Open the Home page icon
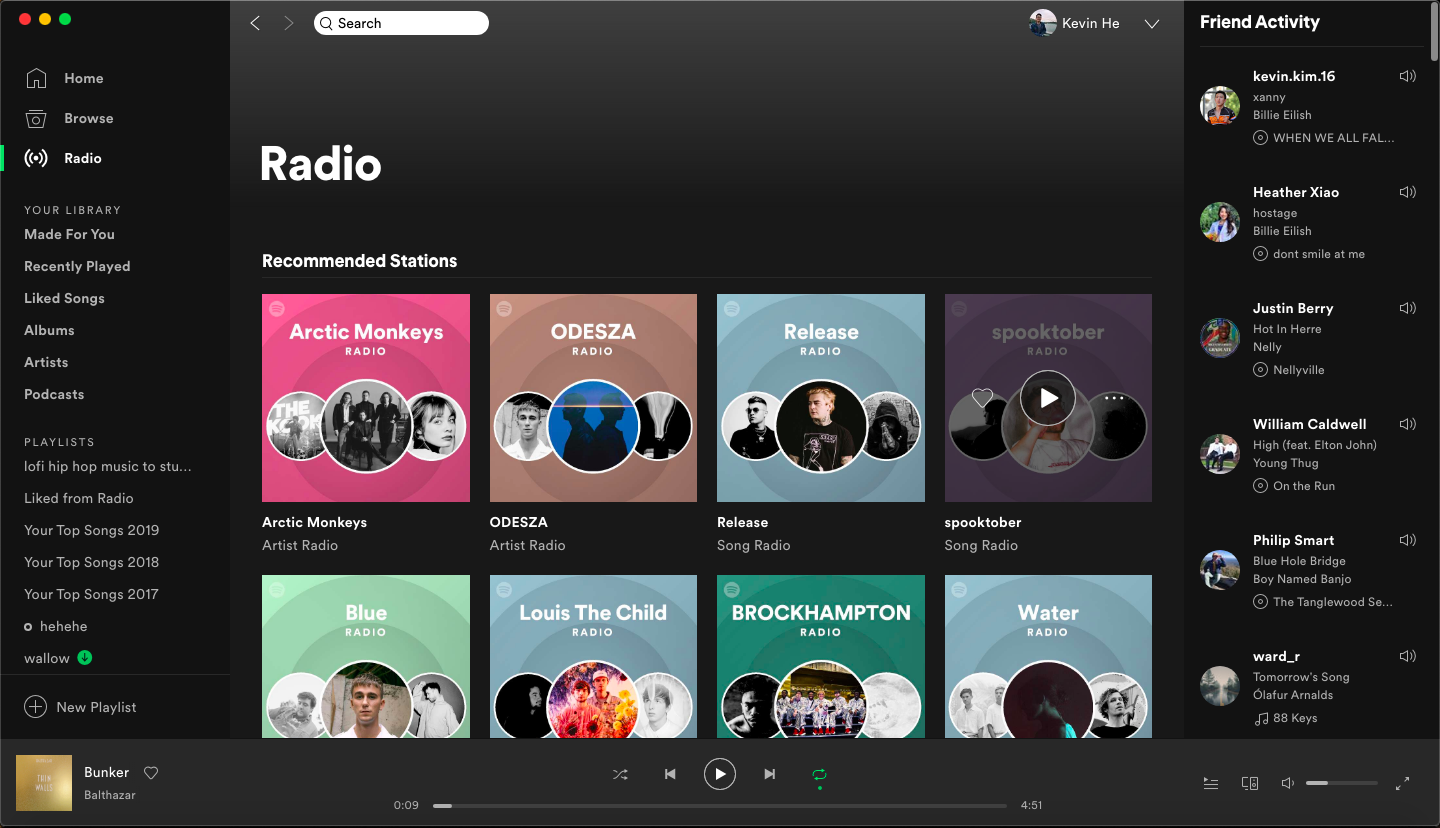1440x828 pixels. 36,78
